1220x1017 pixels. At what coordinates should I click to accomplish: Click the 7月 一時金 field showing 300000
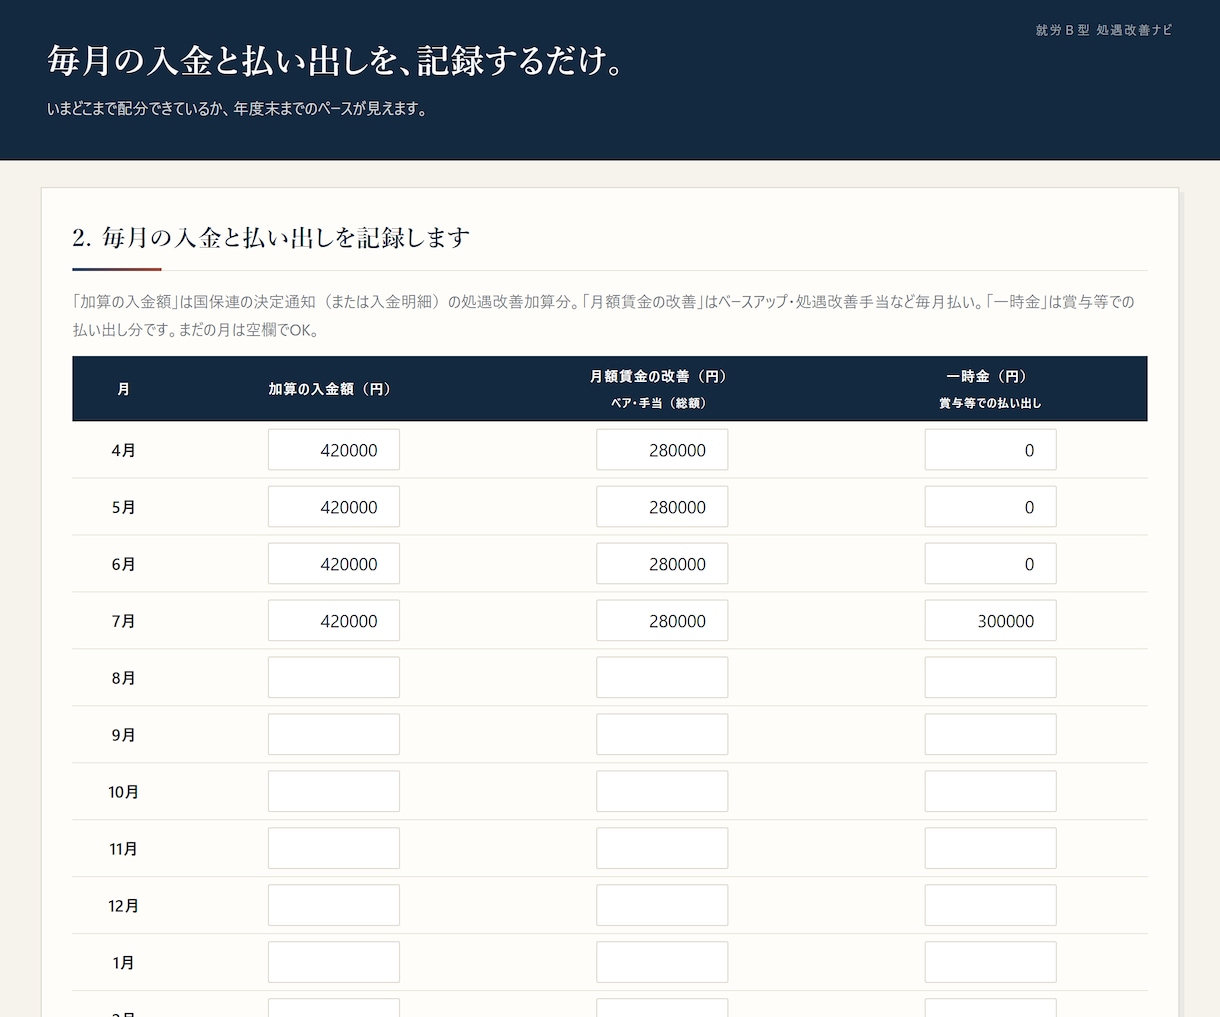tap(990, 621)
